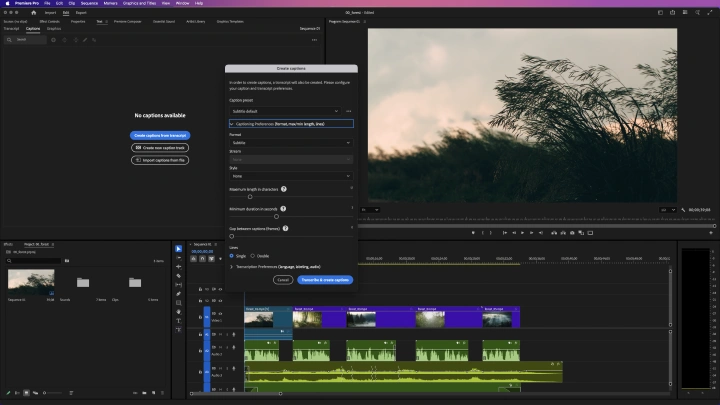Screen dimensions: 720x405
Task: Go to In point button
Action: coord(505,233)
